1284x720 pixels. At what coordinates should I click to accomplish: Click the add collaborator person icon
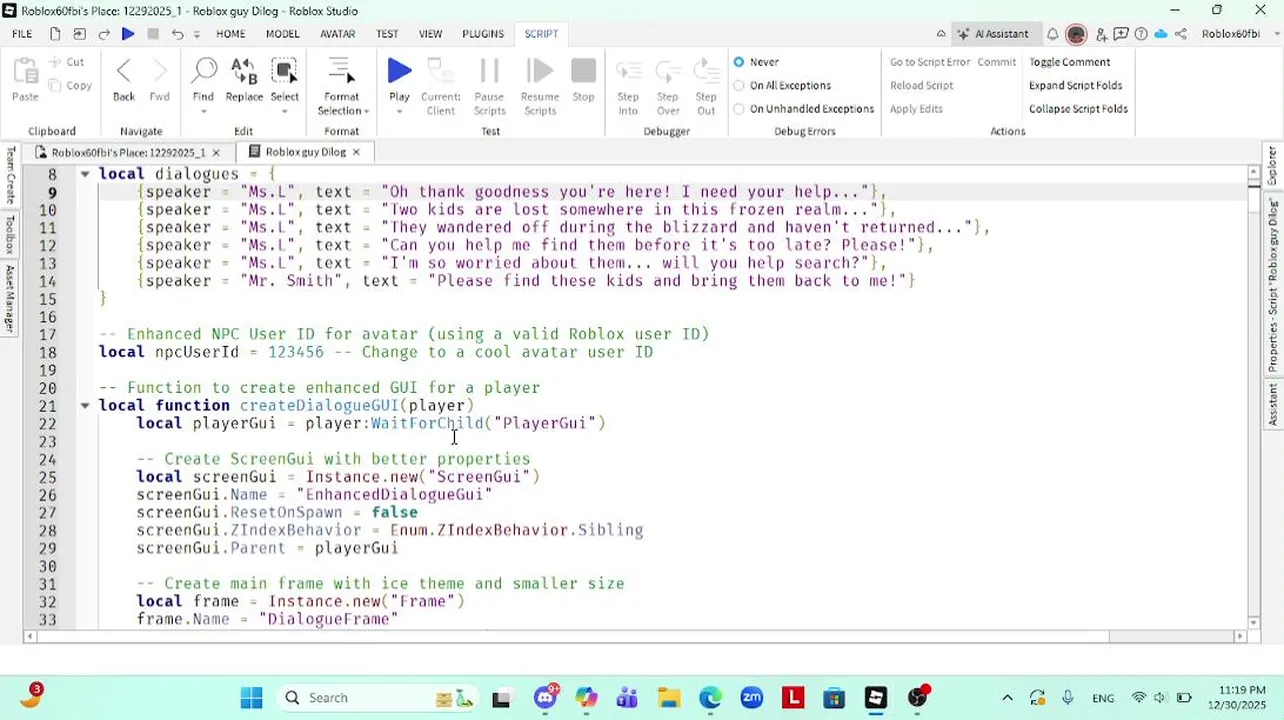tap(1101, 34)
